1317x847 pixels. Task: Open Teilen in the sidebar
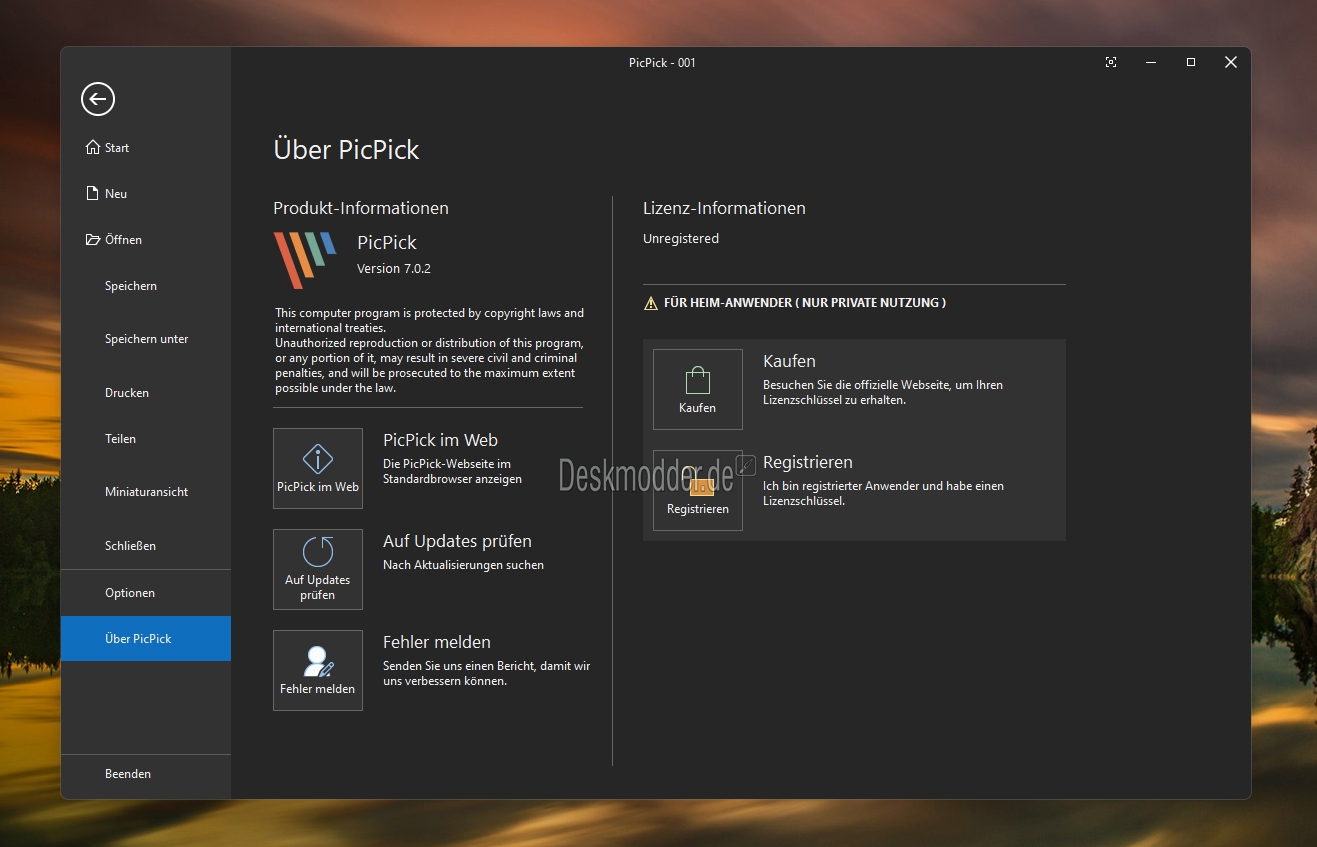(x=146, y=439)
